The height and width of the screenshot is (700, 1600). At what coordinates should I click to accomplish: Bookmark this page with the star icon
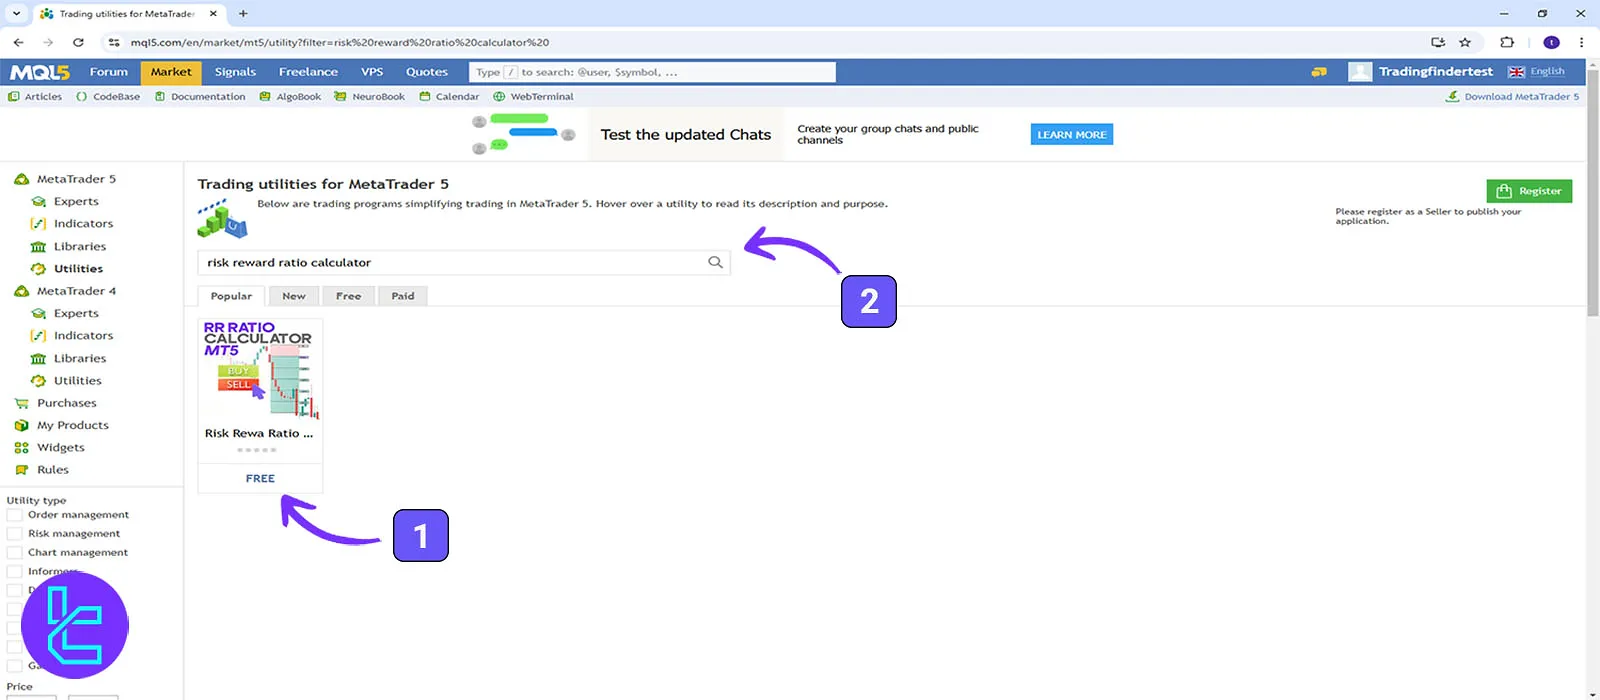1465,42
